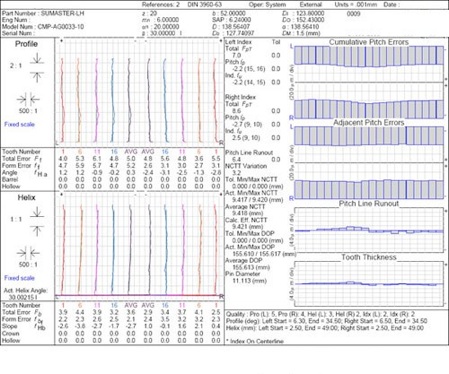
Task: Click the Helix 1:1 vertical scale arrows icon
Action: (37, 221)
